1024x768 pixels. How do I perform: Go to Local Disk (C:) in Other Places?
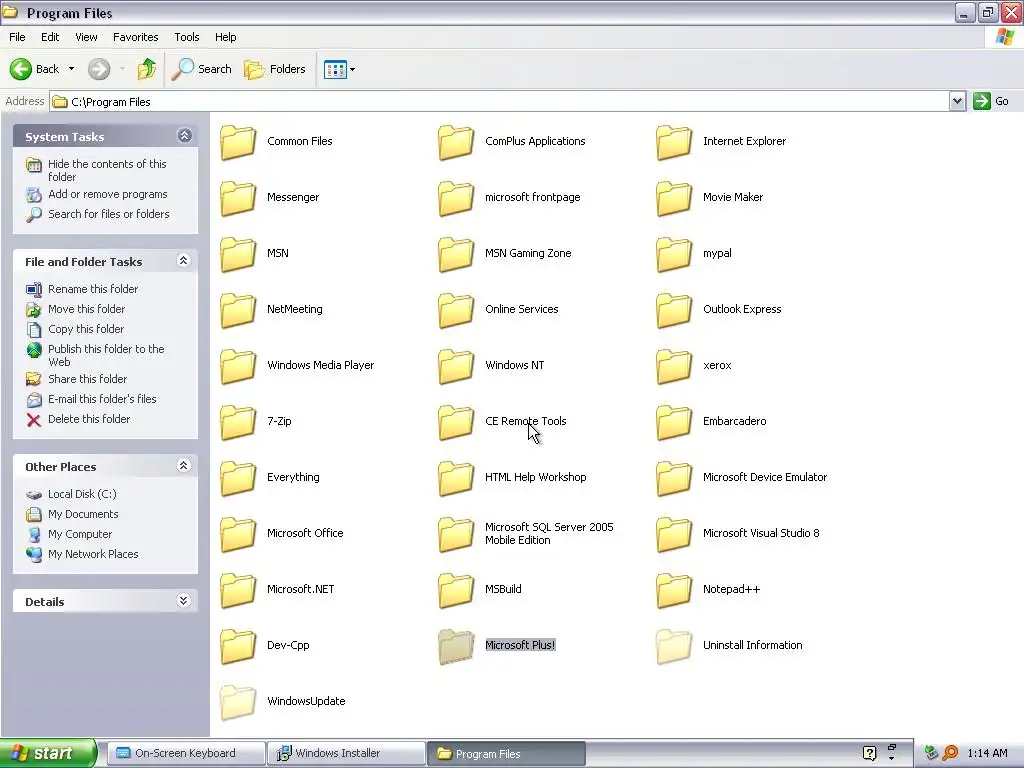(x=82, y=494)
